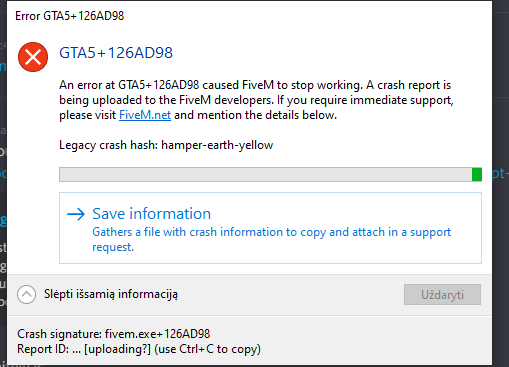
Task: Click the blue GTA5+126AD98 heading
Action: [116, 53]
